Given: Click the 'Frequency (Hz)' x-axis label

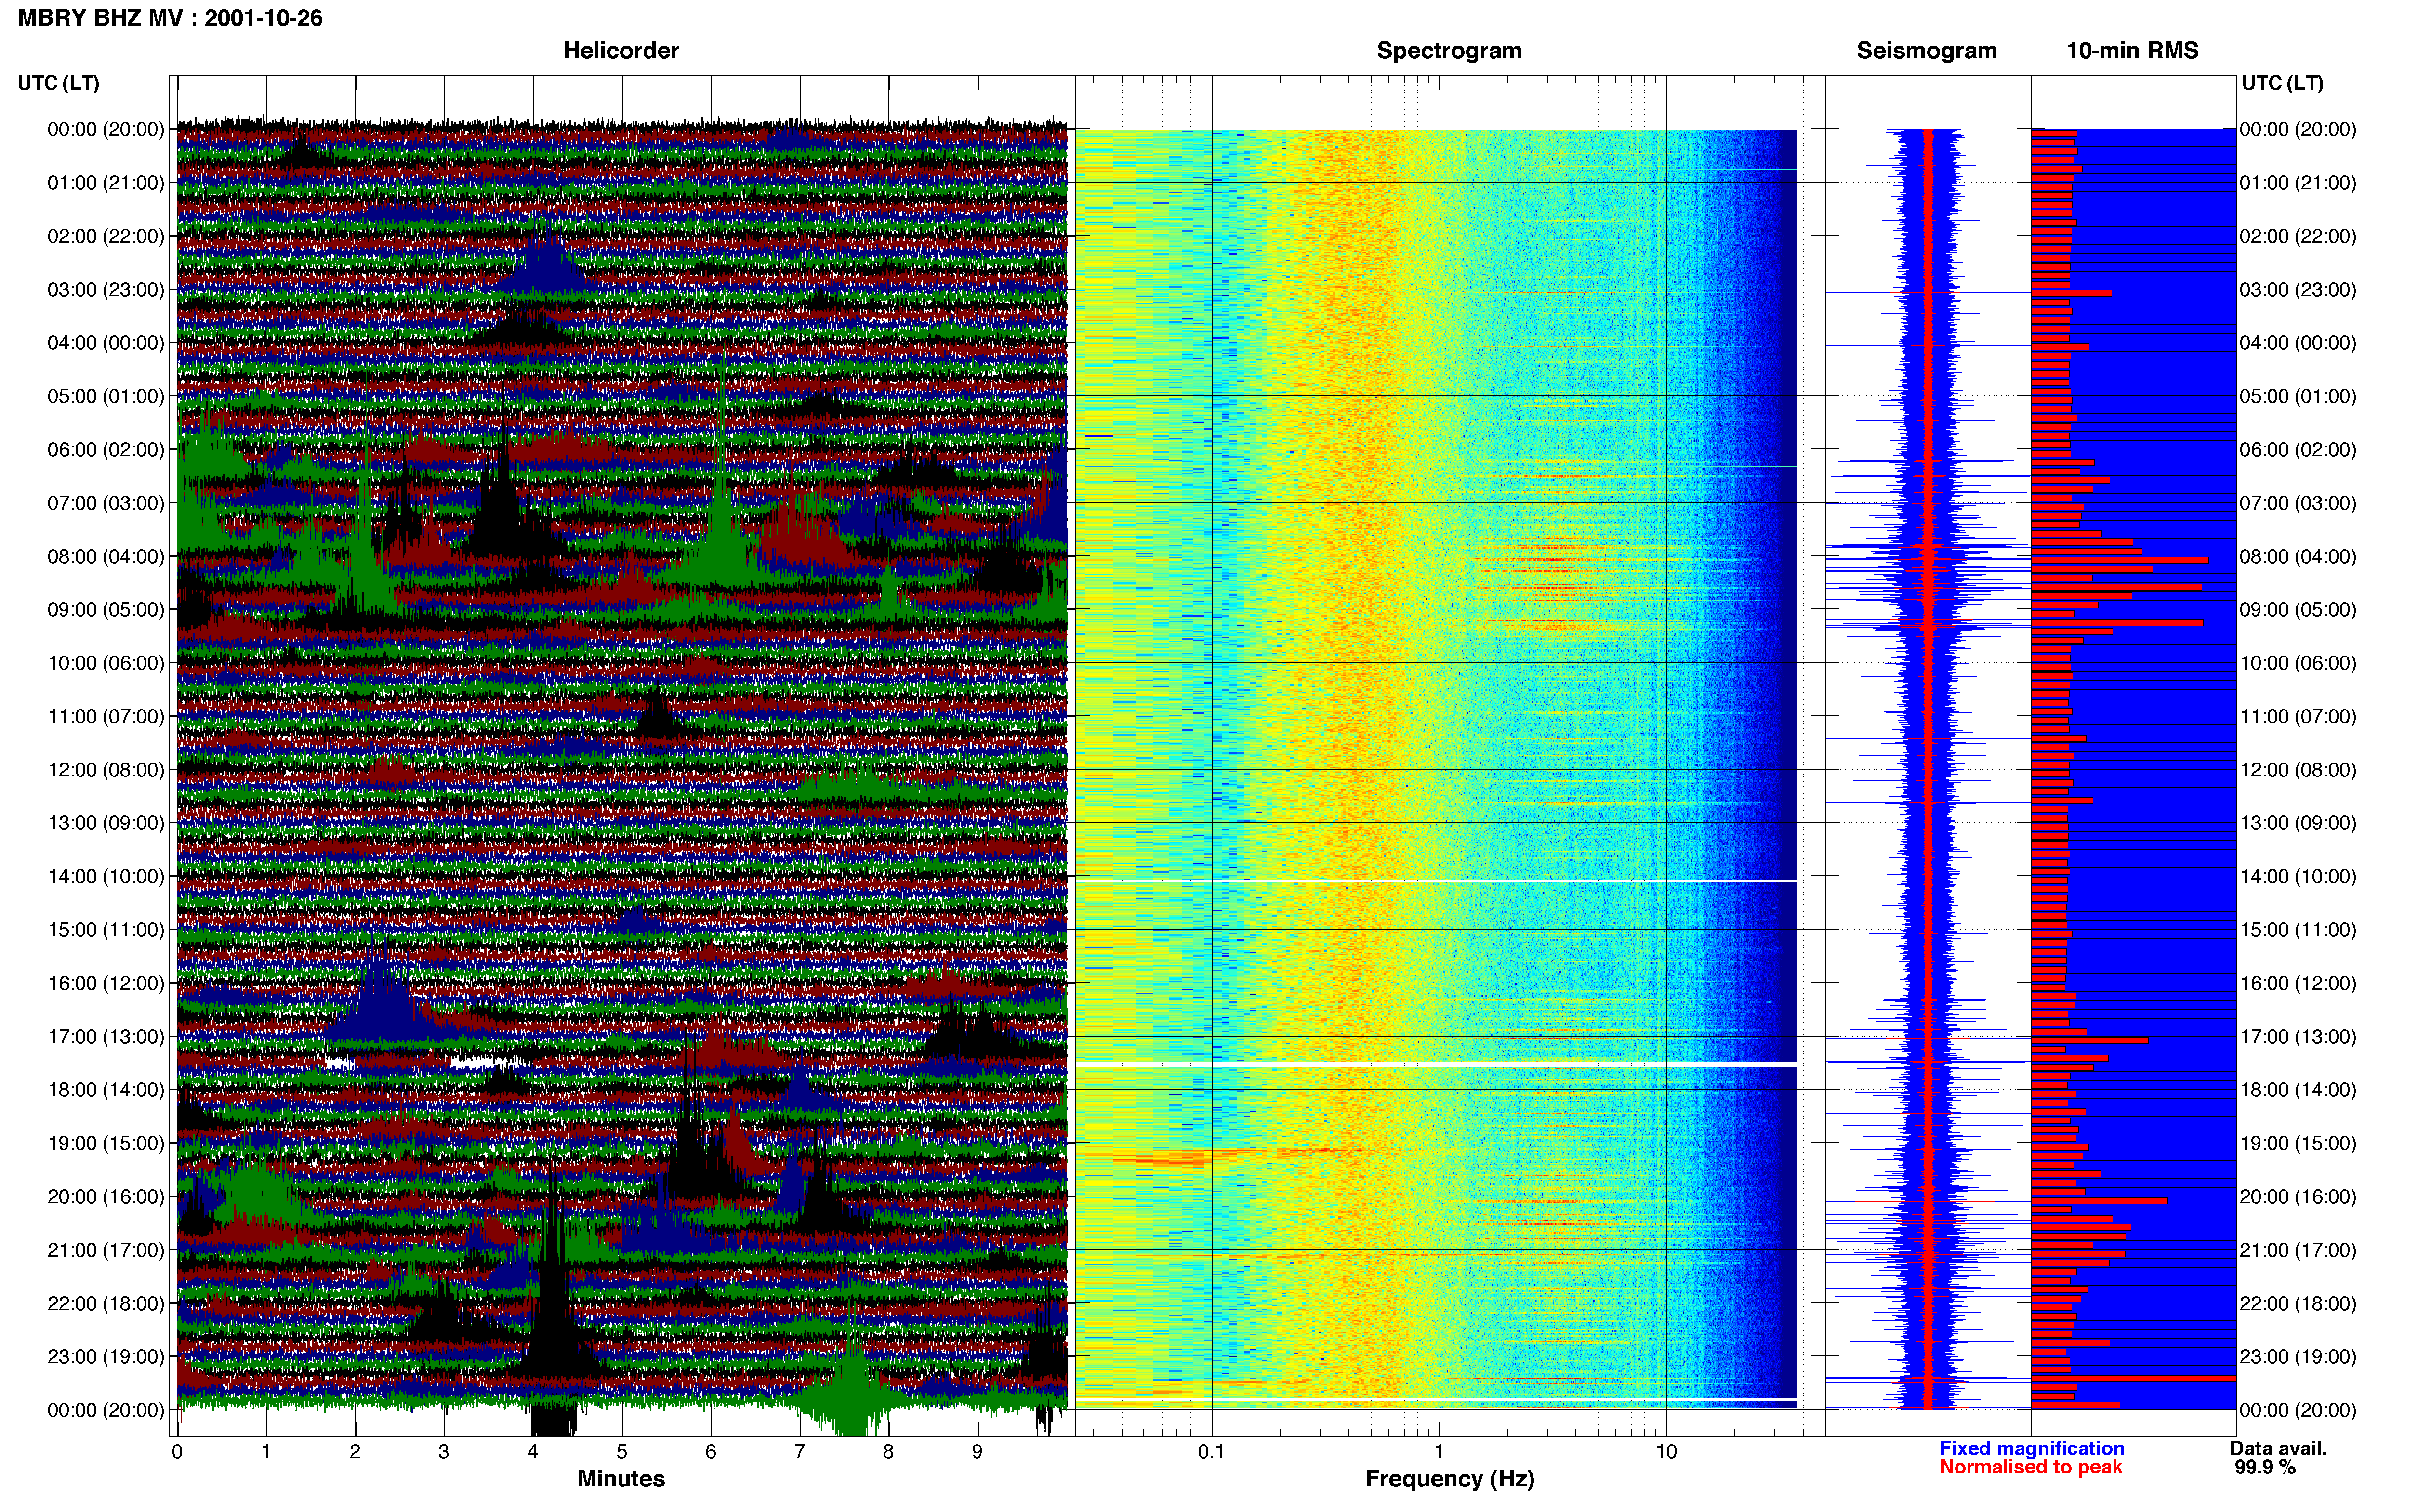Looking at the screenshot, I should 1449,1479.
